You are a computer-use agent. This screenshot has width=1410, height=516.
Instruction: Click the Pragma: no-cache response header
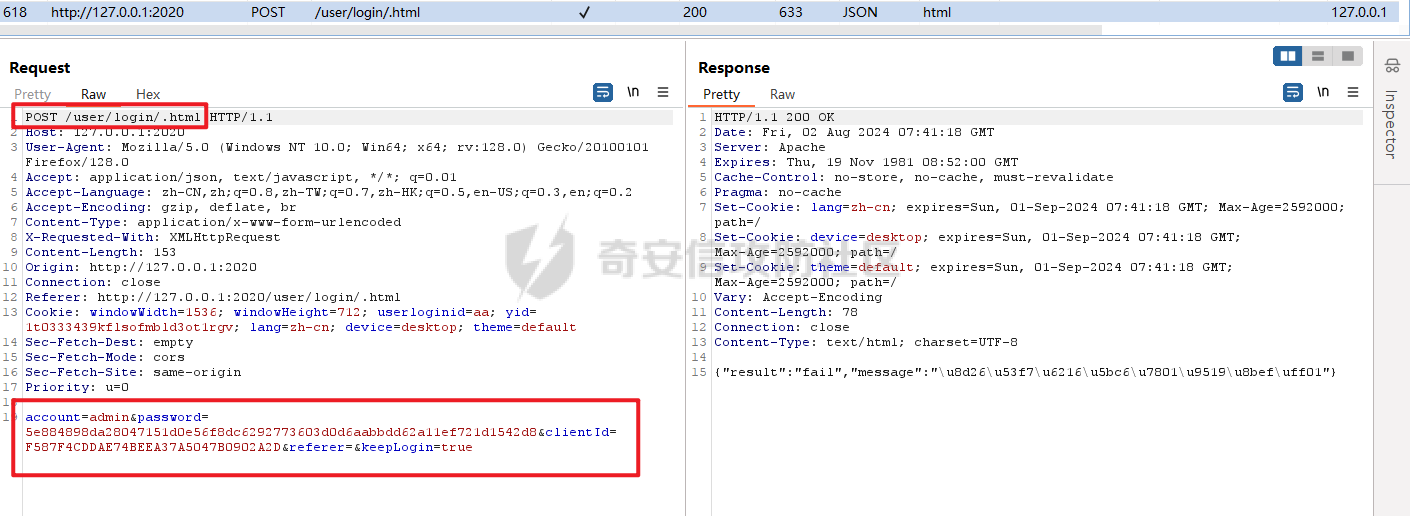click(x=778, y=192)
